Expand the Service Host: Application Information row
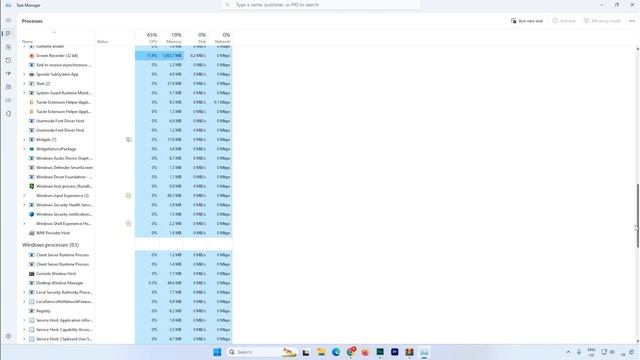The image size is (640, 360). click(x=24, y=320)
